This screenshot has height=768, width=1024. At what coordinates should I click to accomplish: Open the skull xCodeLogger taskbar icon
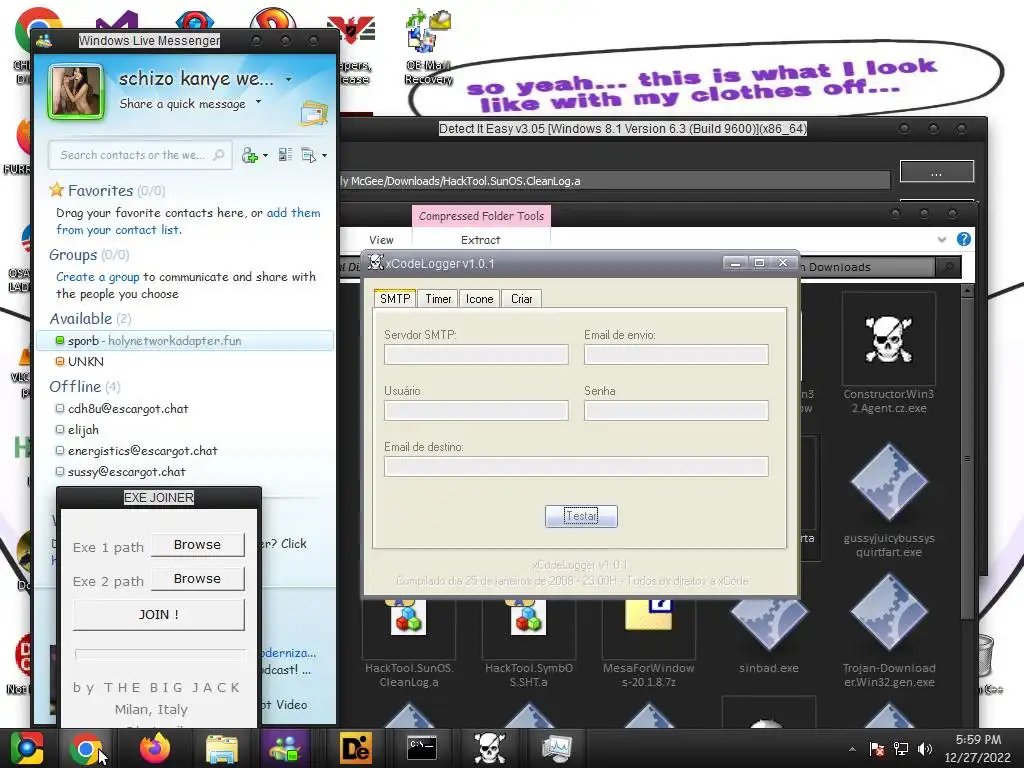(x=489, y=748)
